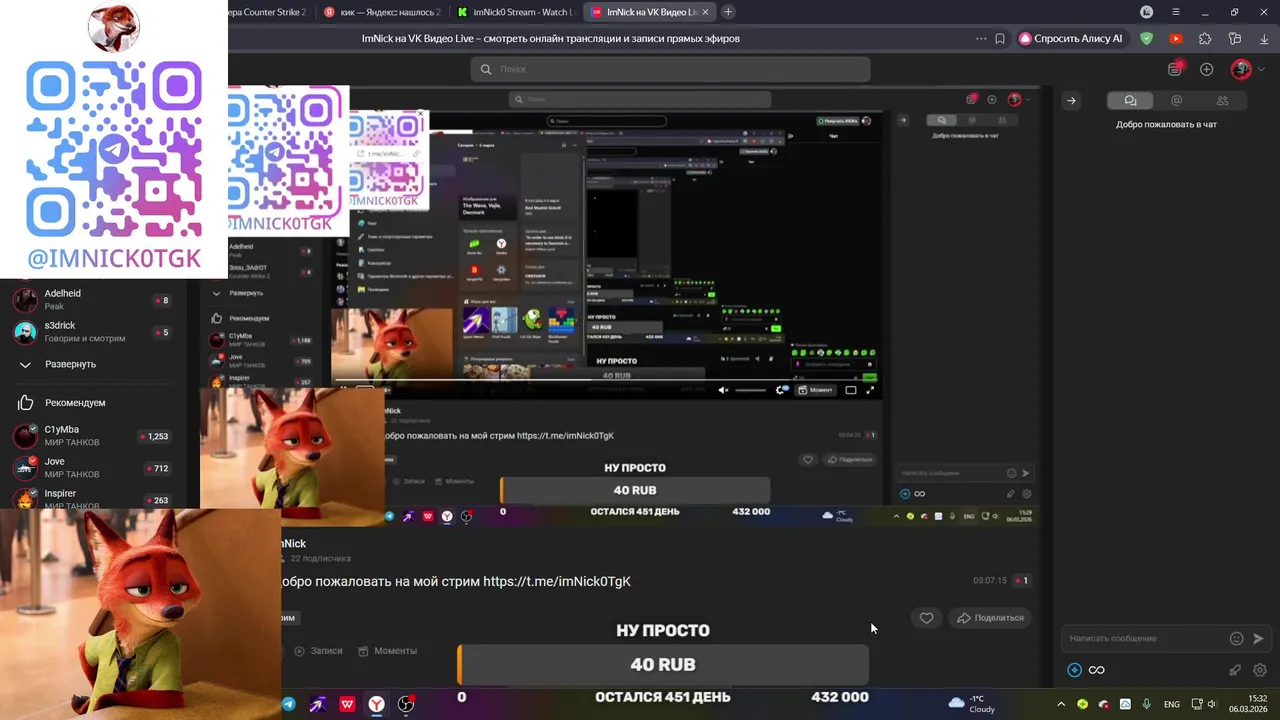Switch to the imNick0 Stream Kick tab
The width and height of the screenshot is (1280, 720).
(515, 12)
